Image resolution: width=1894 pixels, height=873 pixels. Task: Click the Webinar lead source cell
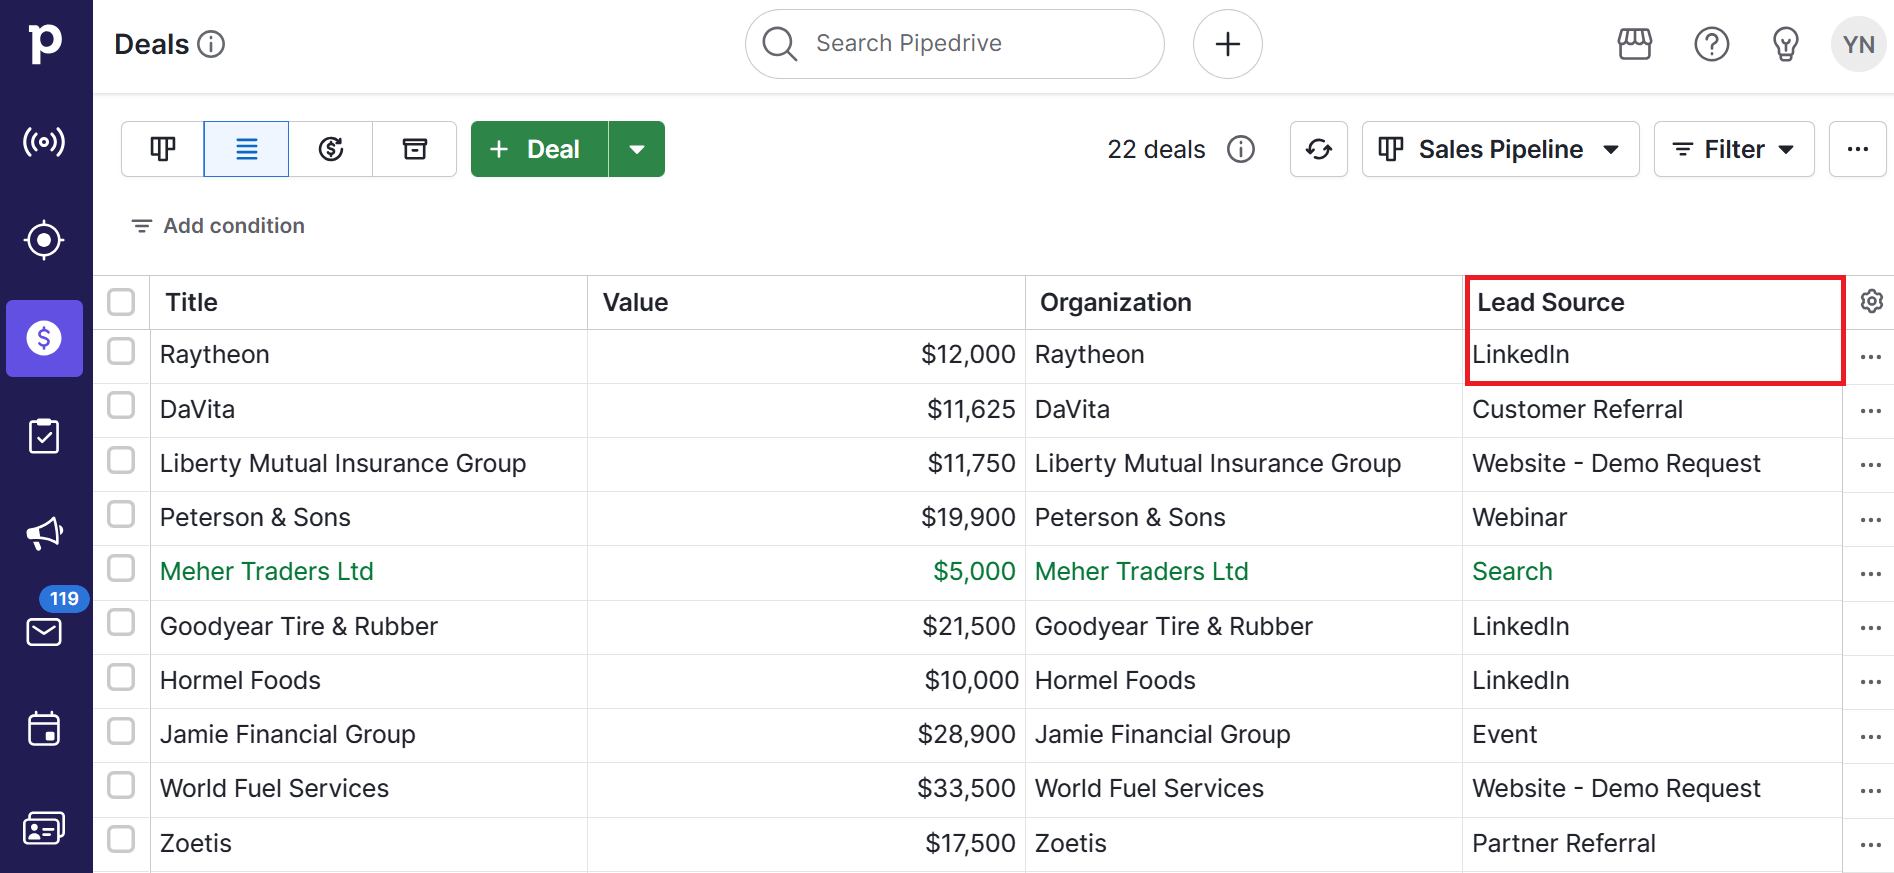point(1520,517)
